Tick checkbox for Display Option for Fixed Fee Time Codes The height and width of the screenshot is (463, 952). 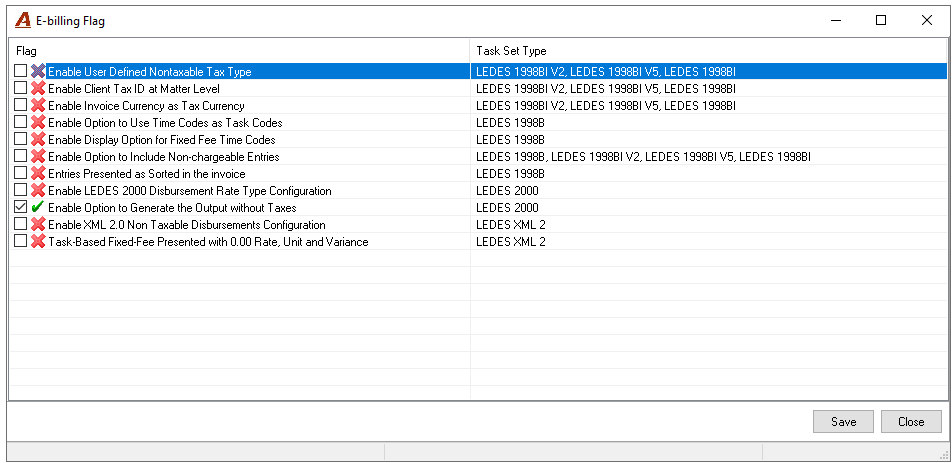(21, 139)
